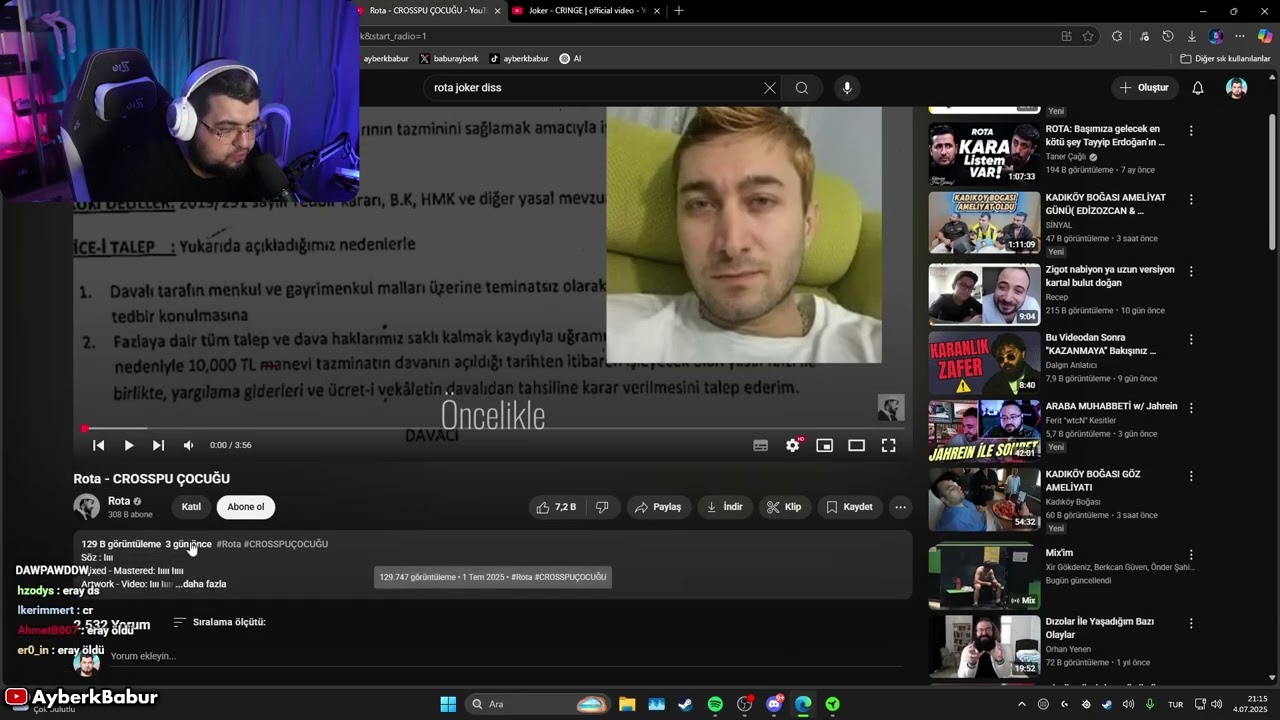Image resolution: width=1280 pixels, height=720 pixels.
Task: Open the AI bookmark
Action: [570, 59]
